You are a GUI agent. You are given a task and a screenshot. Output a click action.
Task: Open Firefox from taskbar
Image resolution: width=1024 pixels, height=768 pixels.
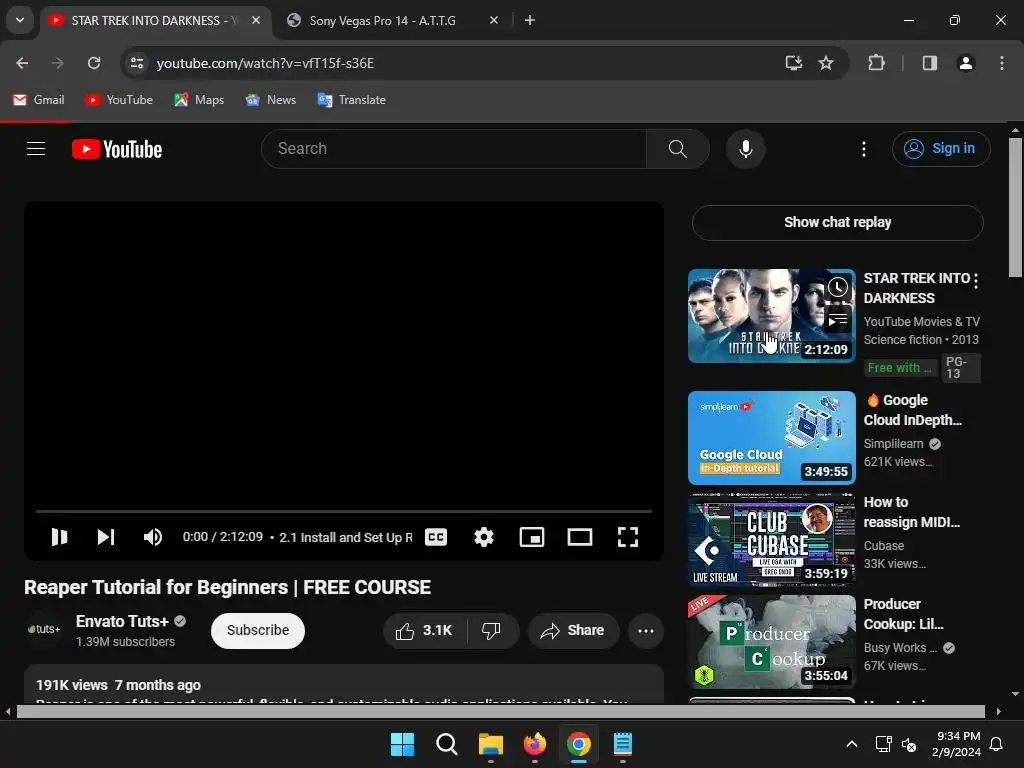click(x=535, y=744)
